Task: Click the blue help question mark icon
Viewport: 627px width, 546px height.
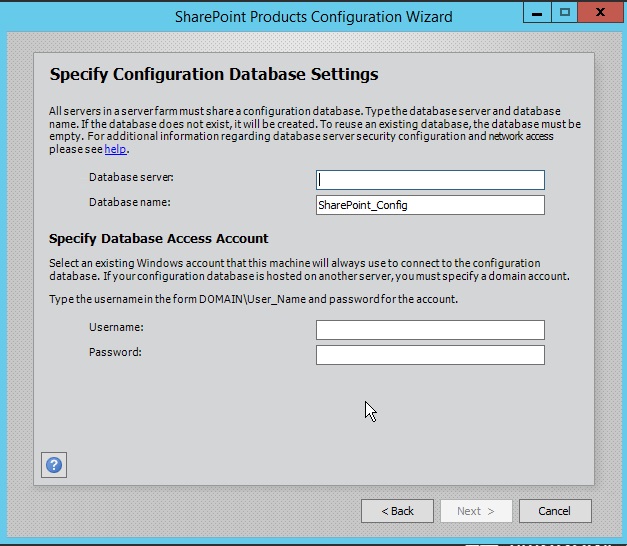Action: 54,465
